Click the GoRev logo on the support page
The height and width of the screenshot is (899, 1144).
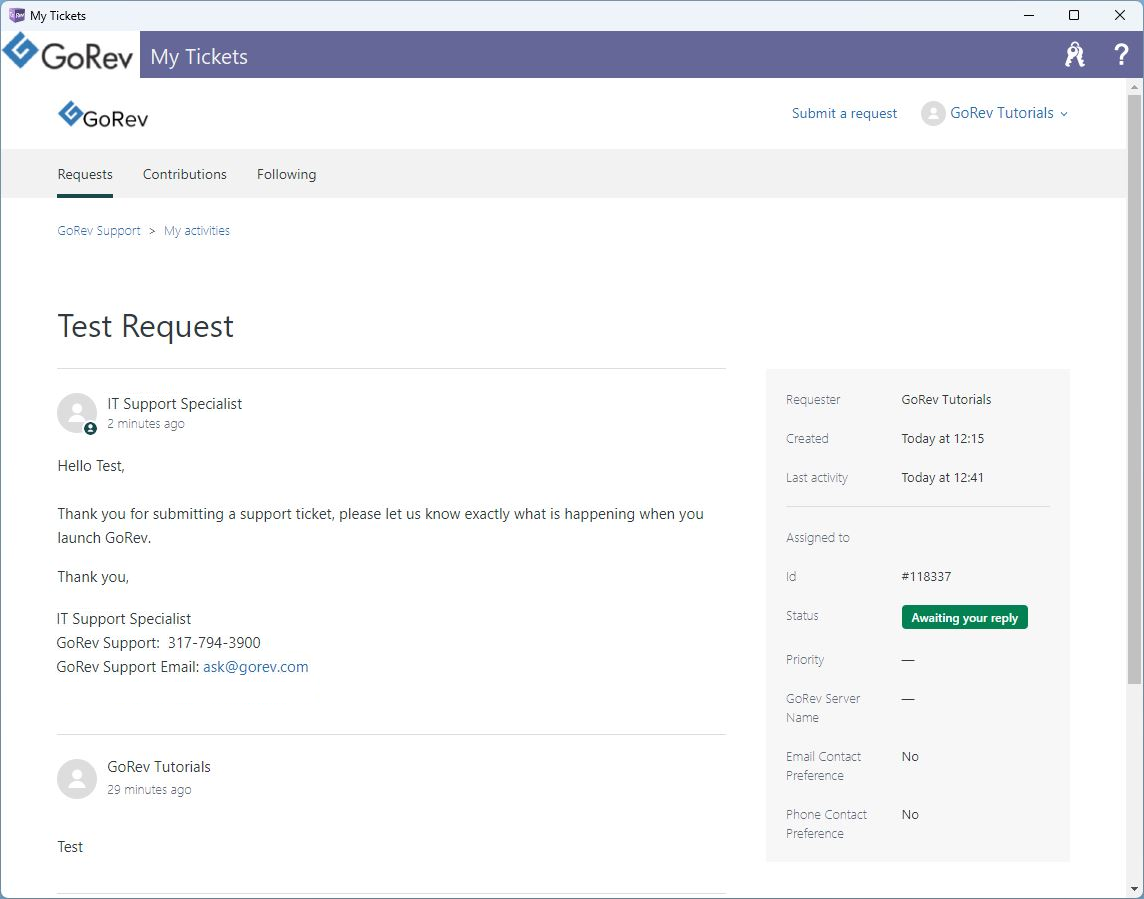click(103, 115)
